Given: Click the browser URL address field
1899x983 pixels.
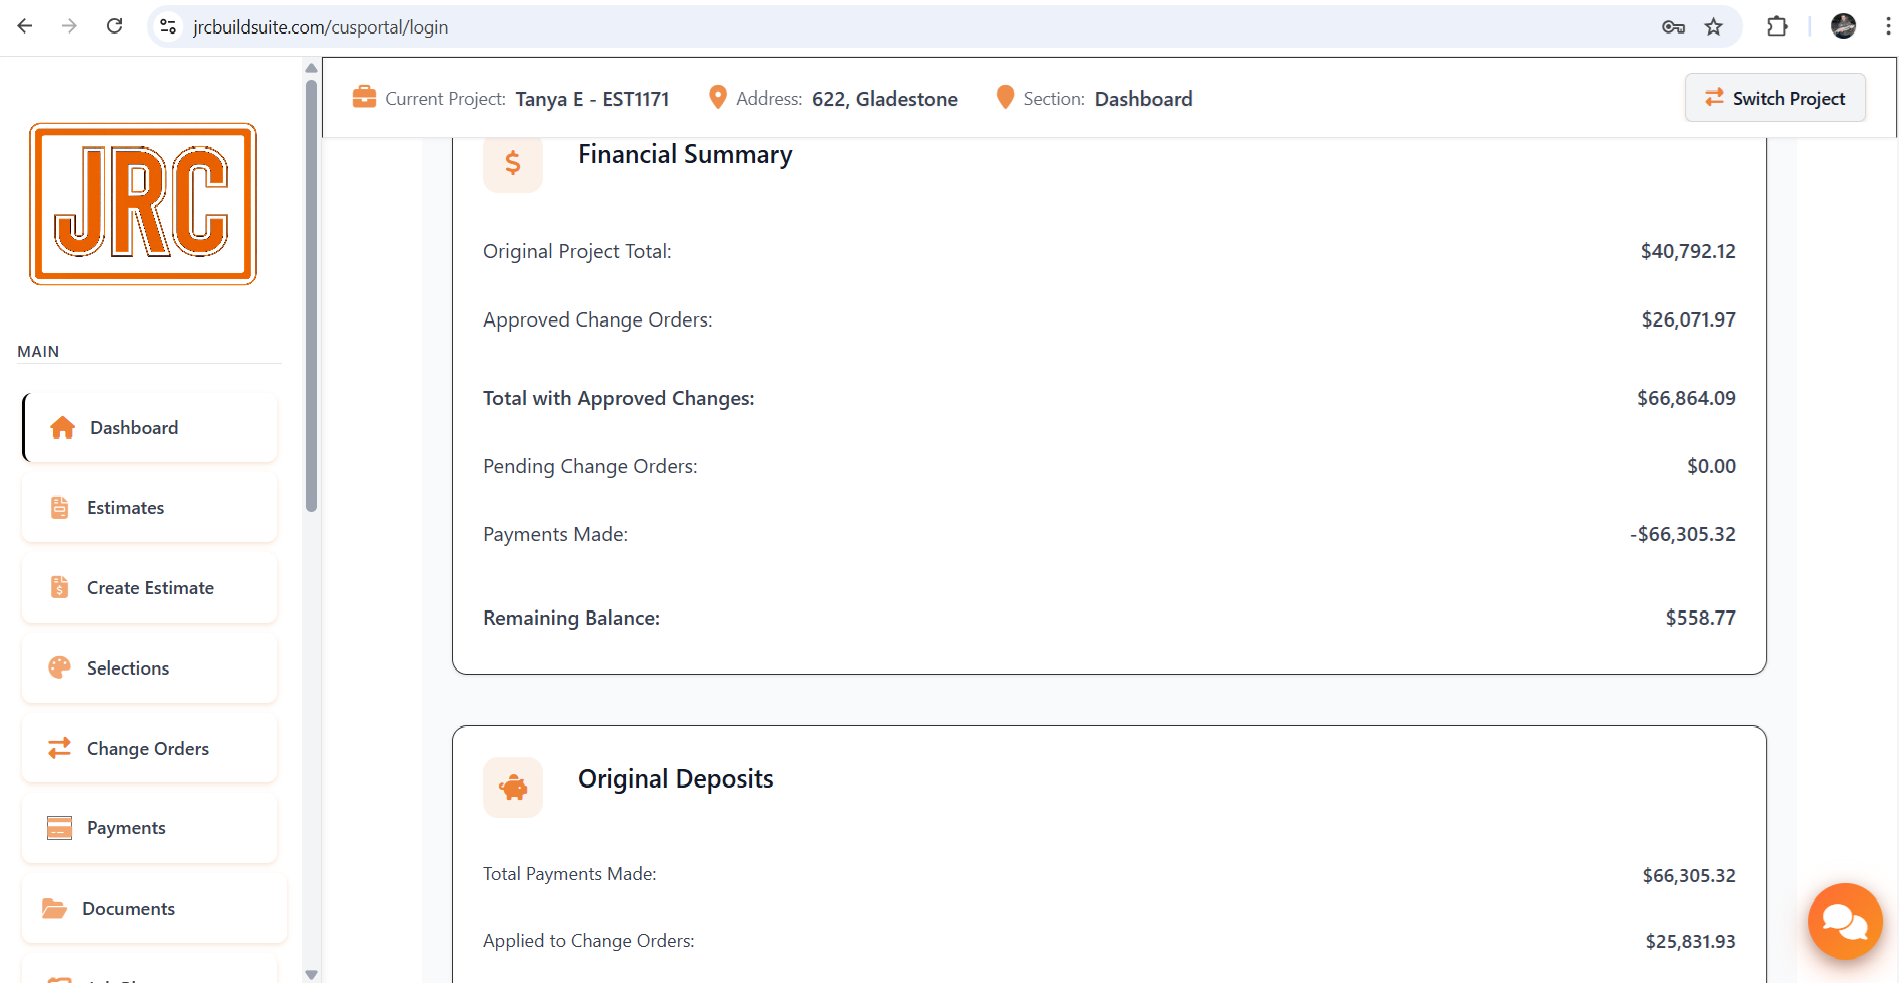Looking at the screenshot, I should [x=900, y=27].
